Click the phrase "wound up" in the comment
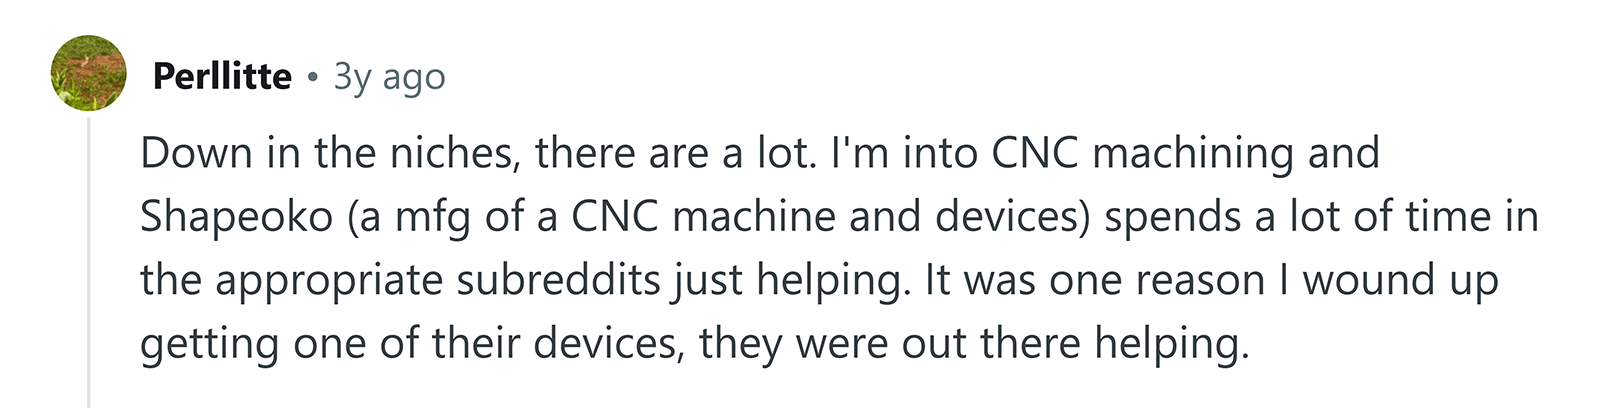This screenshot has height=408, width=1600. 1400,281
